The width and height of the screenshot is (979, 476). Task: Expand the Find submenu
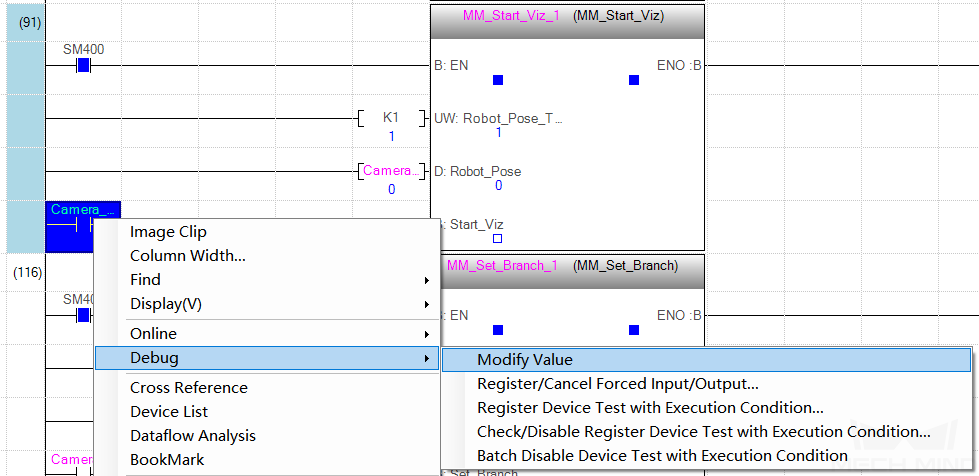tap(267, 280)
